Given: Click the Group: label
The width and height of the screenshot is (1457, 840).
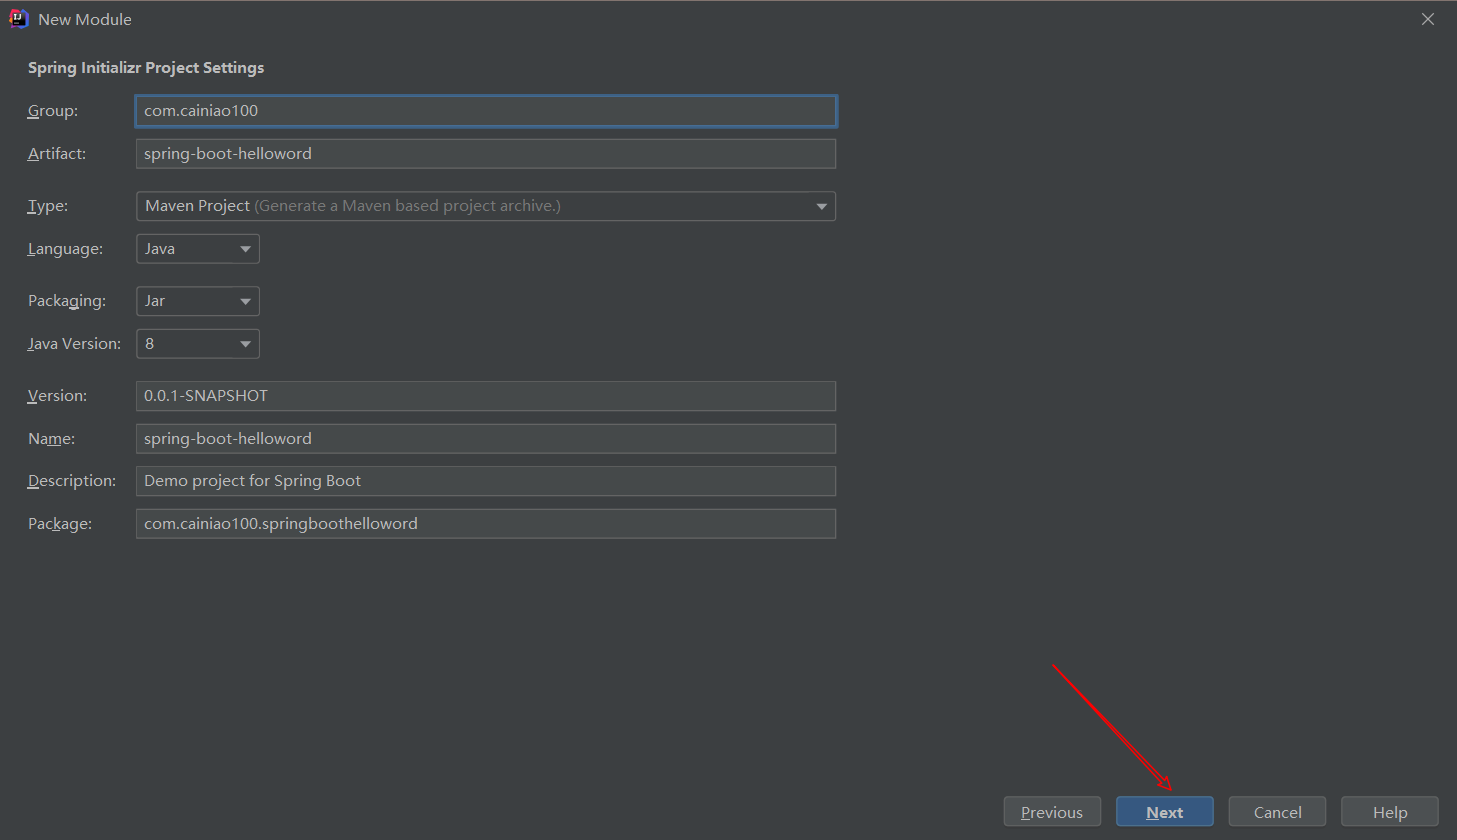Looking at the screenshot, I should coord(53,111).
